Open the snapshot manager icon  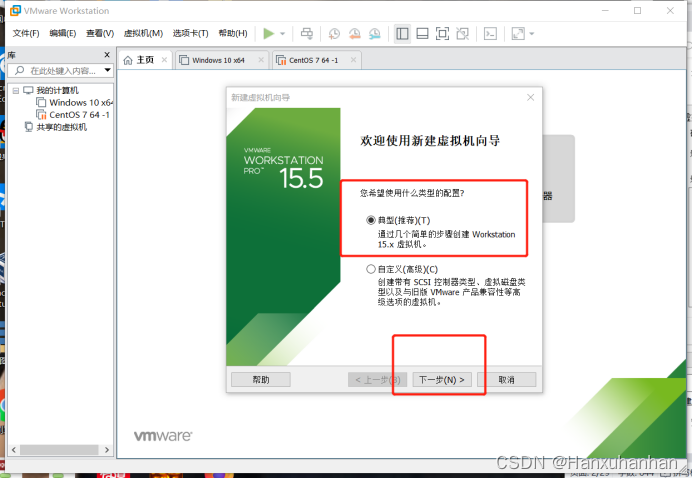point(375,34)
